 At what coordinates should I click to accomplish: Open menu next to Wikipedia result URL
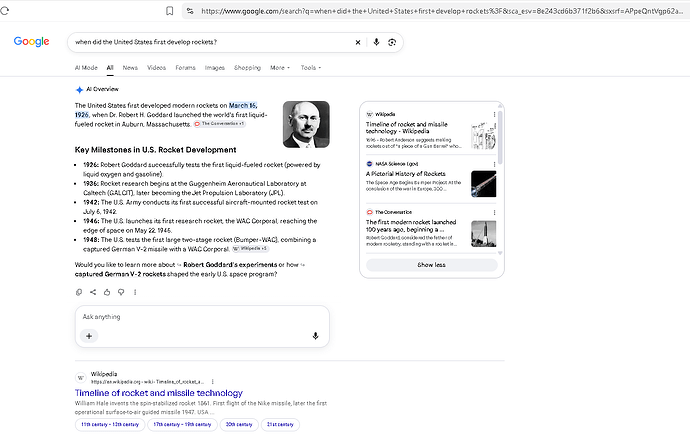213,382
